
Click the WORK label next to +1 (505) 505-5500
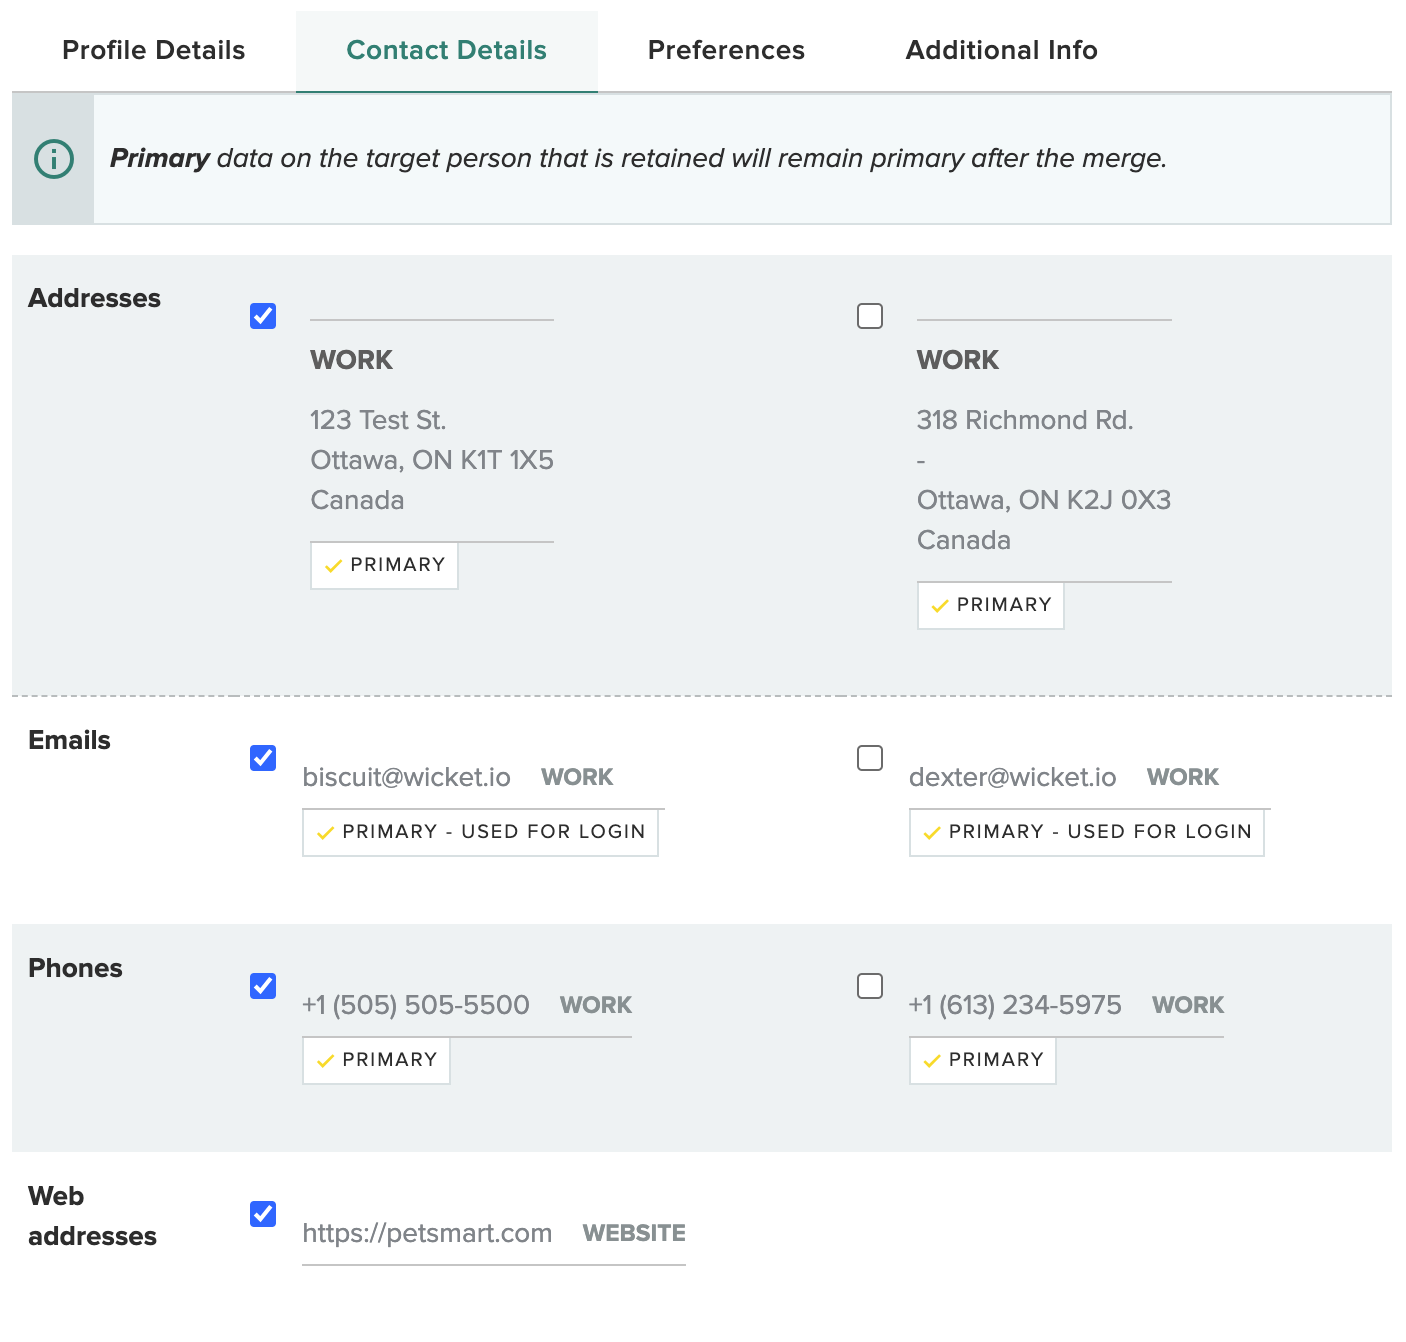coord(596,1005)
